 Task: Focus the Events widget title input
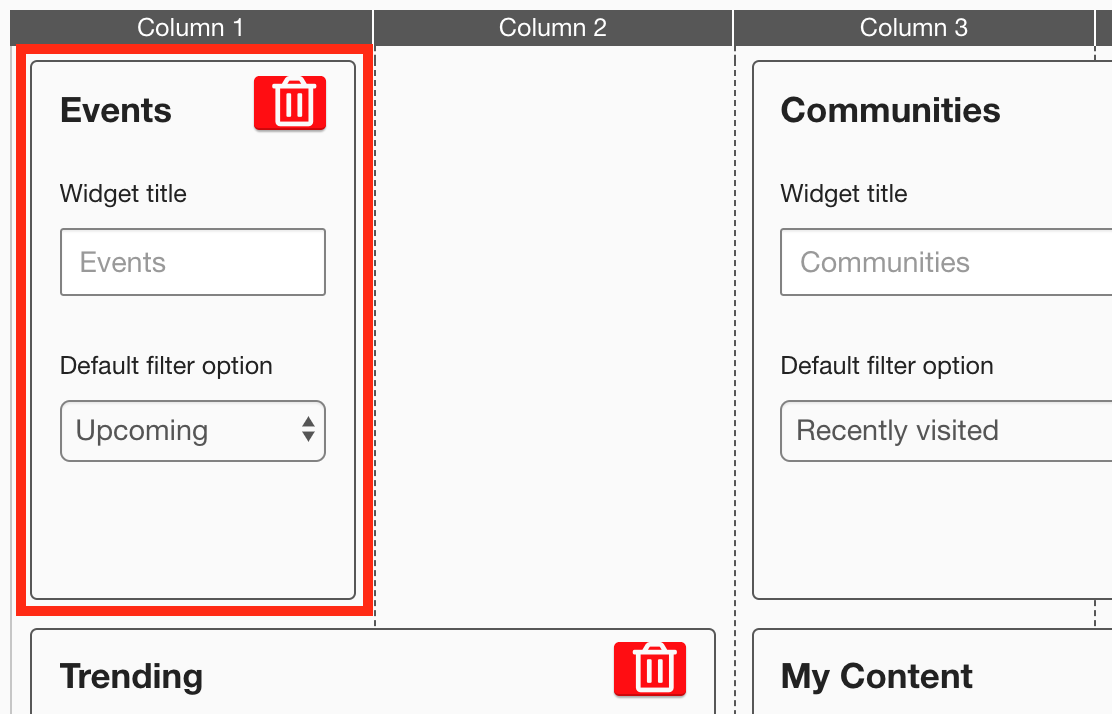193,262
